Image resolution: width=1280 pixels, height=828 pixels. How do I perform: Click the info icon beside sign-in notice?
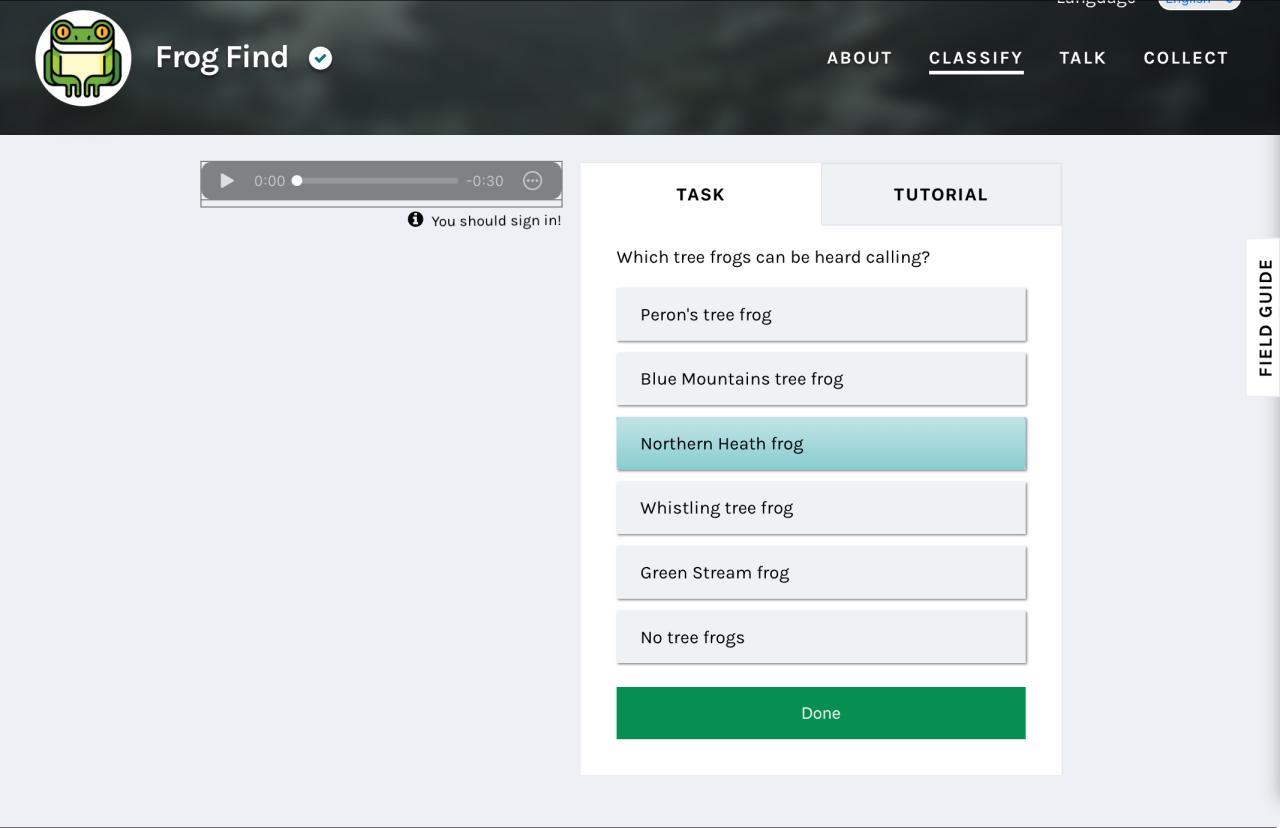[x=415, y=219]
